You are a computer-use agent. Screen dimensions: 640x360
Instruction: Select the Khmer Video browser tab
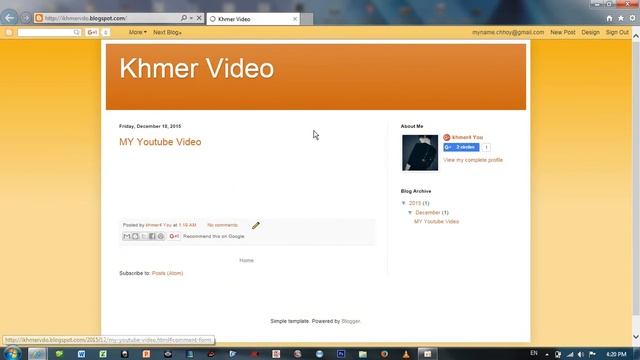point(253,19)
